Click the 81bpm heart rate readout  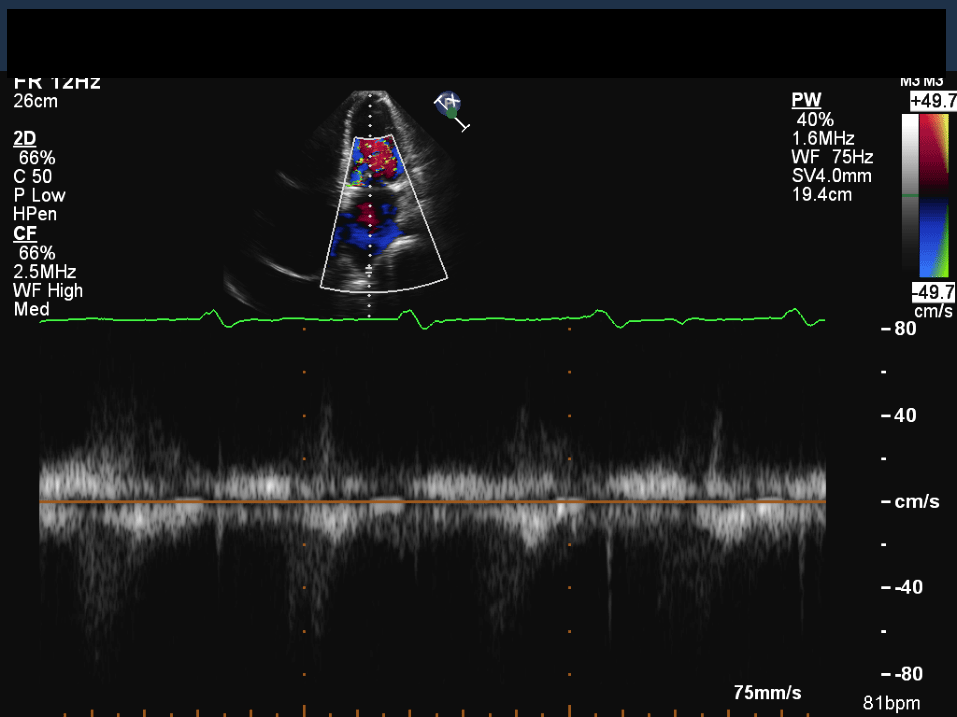(x=891, y=703)
